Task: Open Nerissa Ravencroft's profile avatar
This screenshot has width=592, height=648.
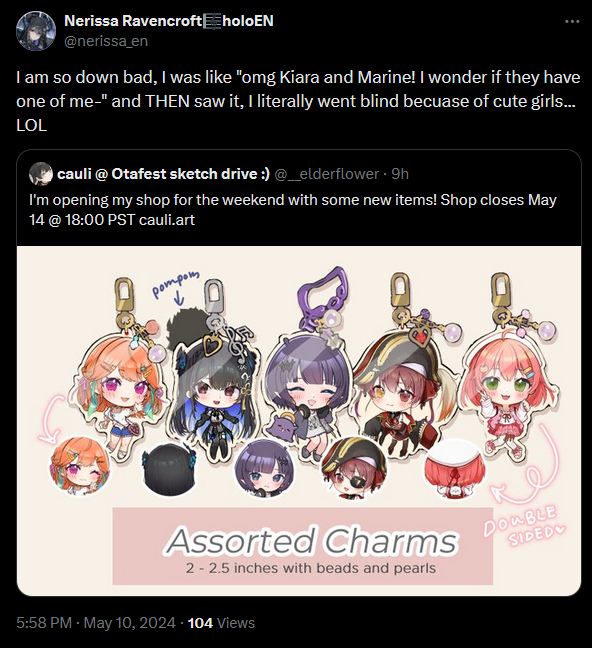Action: click(x=36, y=31)
